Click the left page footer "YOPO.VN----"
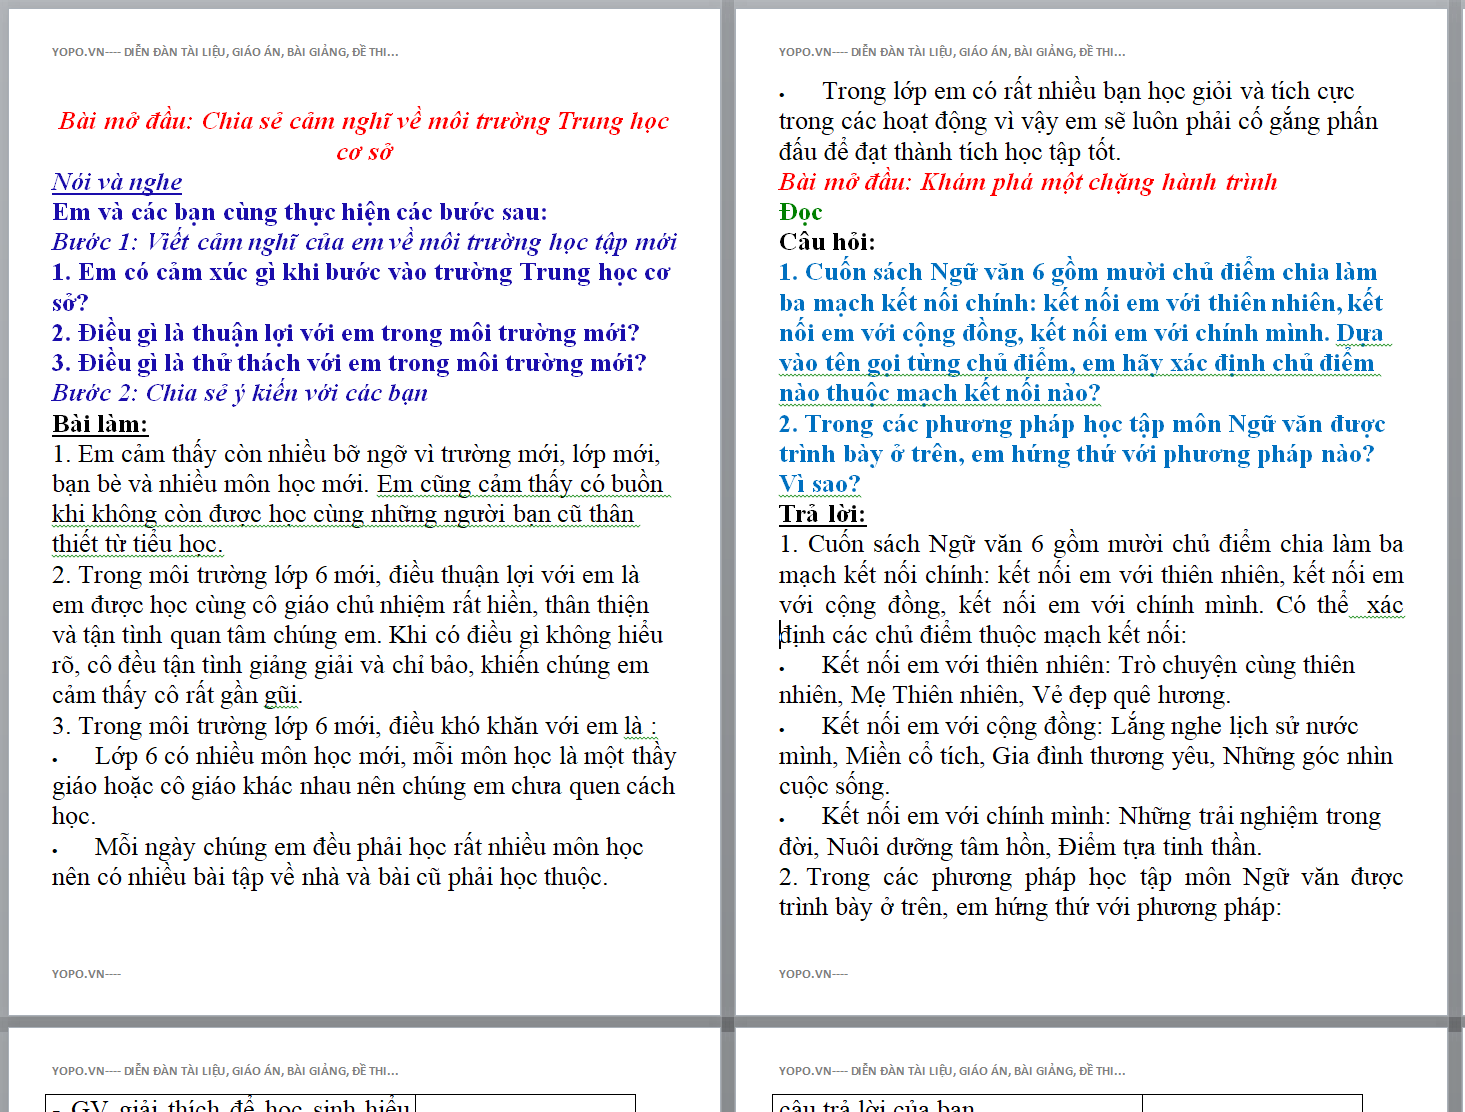 86,973
